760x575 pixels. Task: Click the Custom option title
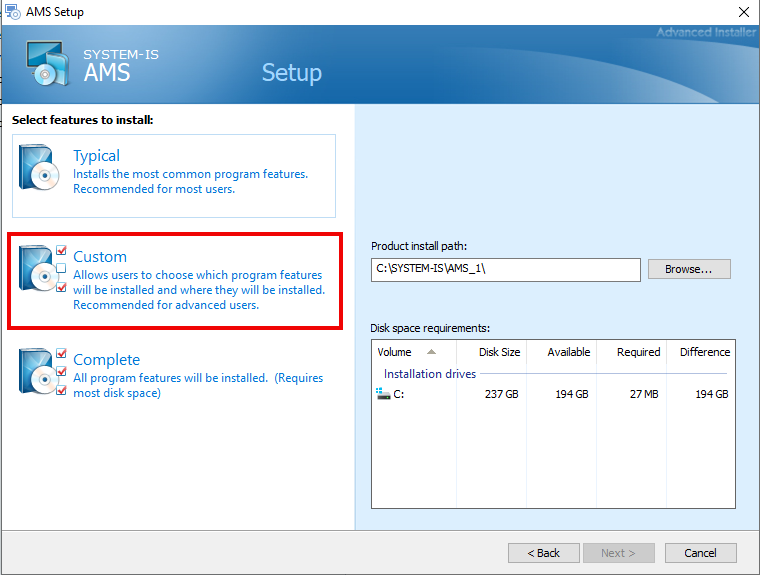[x=100, y=256]
